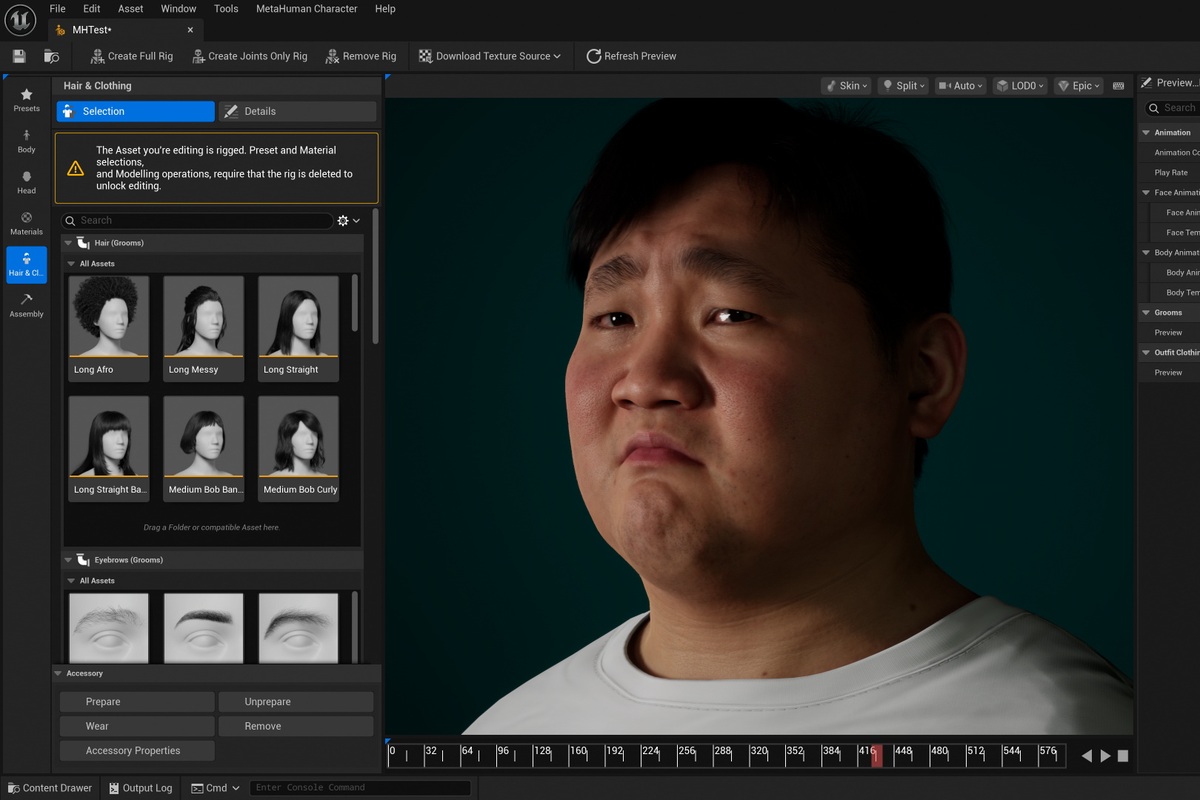Open the Skin viewport dropdown
The height and width of the screenshot is (800, 1200).
tap(846, 86)
